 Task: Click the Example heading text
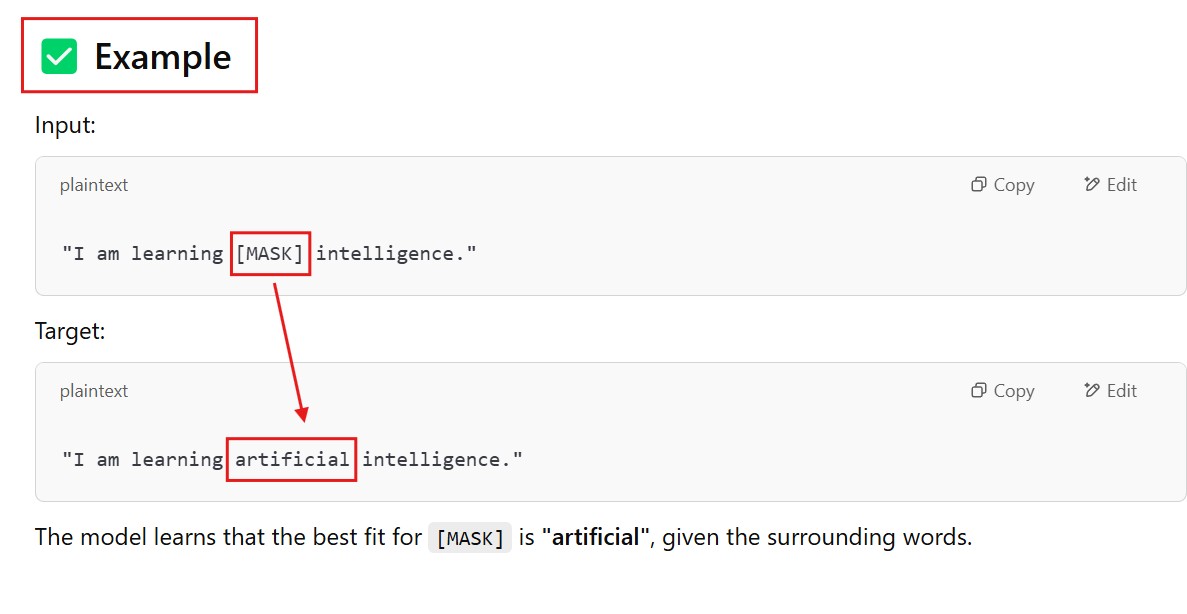163,57
